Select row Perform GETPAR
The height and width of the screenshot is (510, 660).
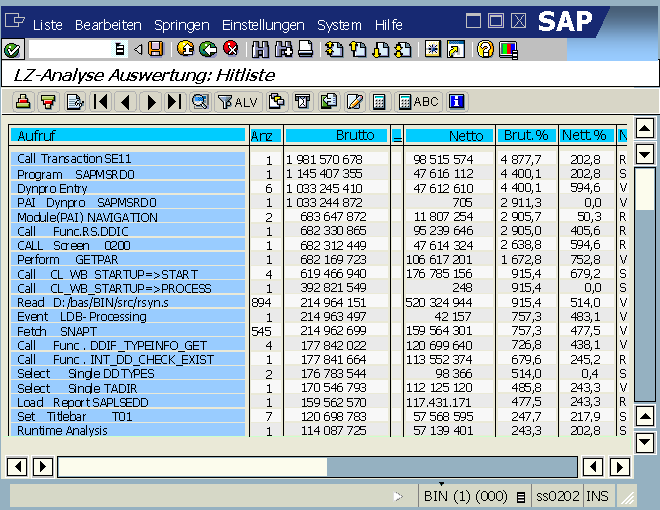tap(128, 259)
